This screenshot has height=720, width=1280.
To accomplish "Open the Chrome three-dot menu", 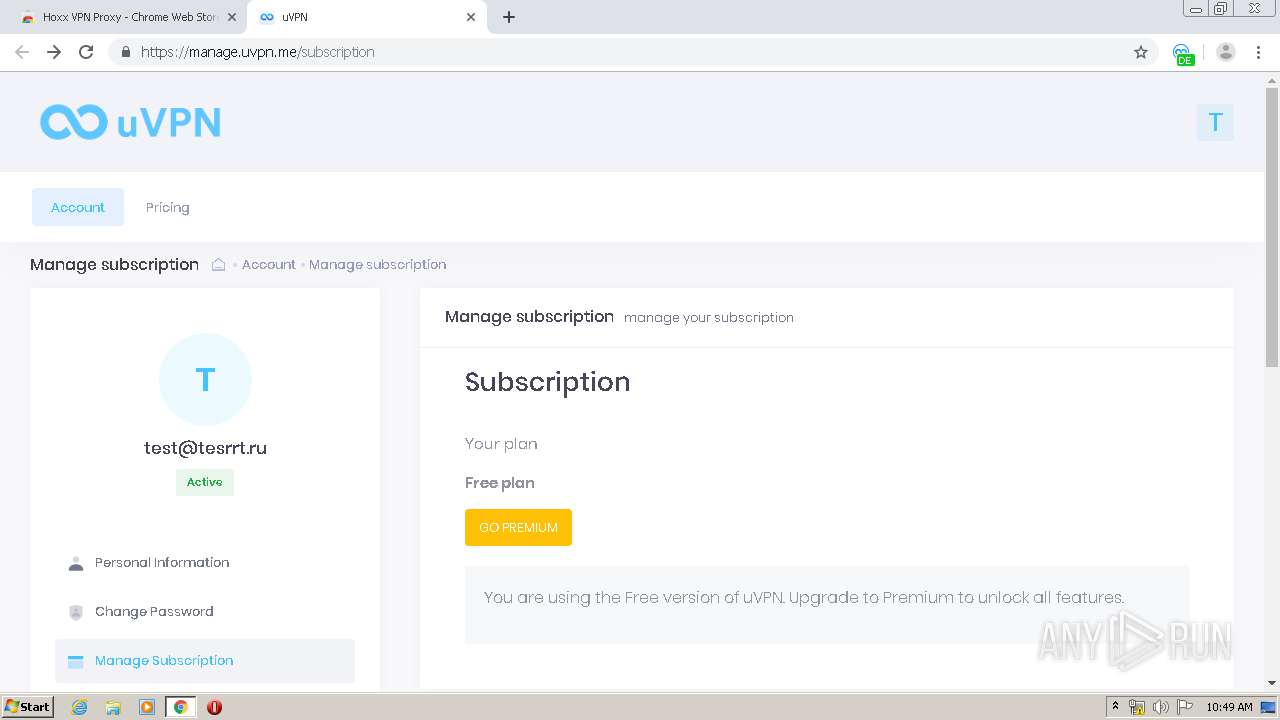I will coord(1258,52).
